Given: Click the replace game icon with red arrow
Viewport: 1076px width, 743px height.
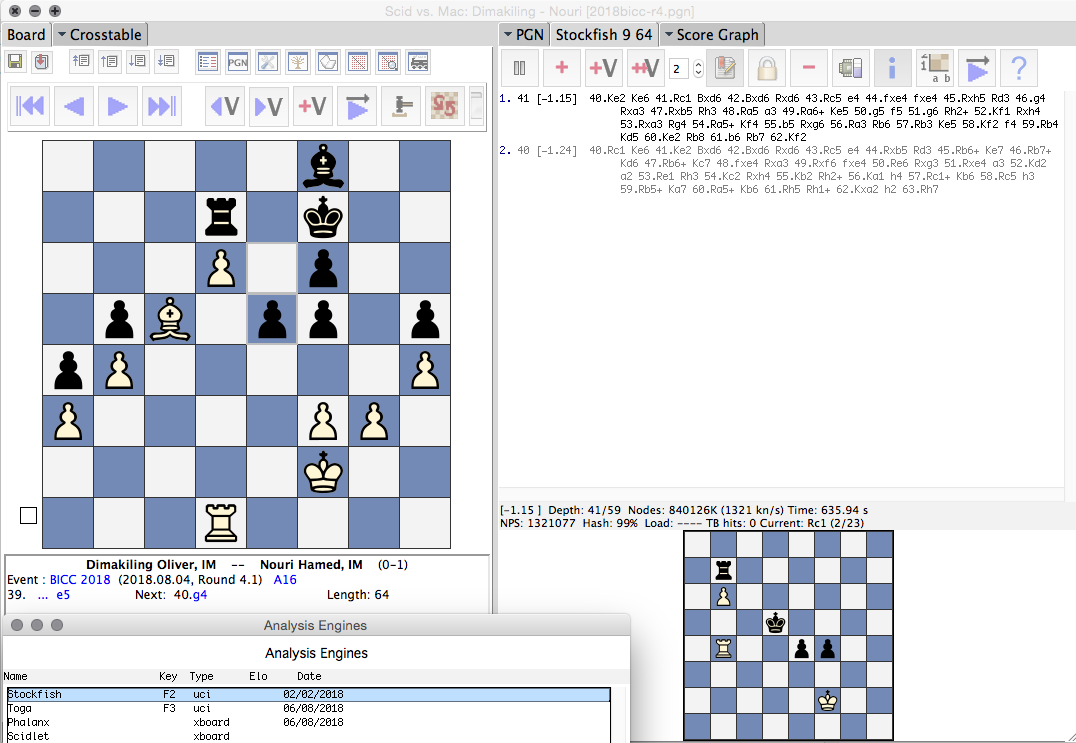Looking at the screenshot, I should tap(40, 62).
